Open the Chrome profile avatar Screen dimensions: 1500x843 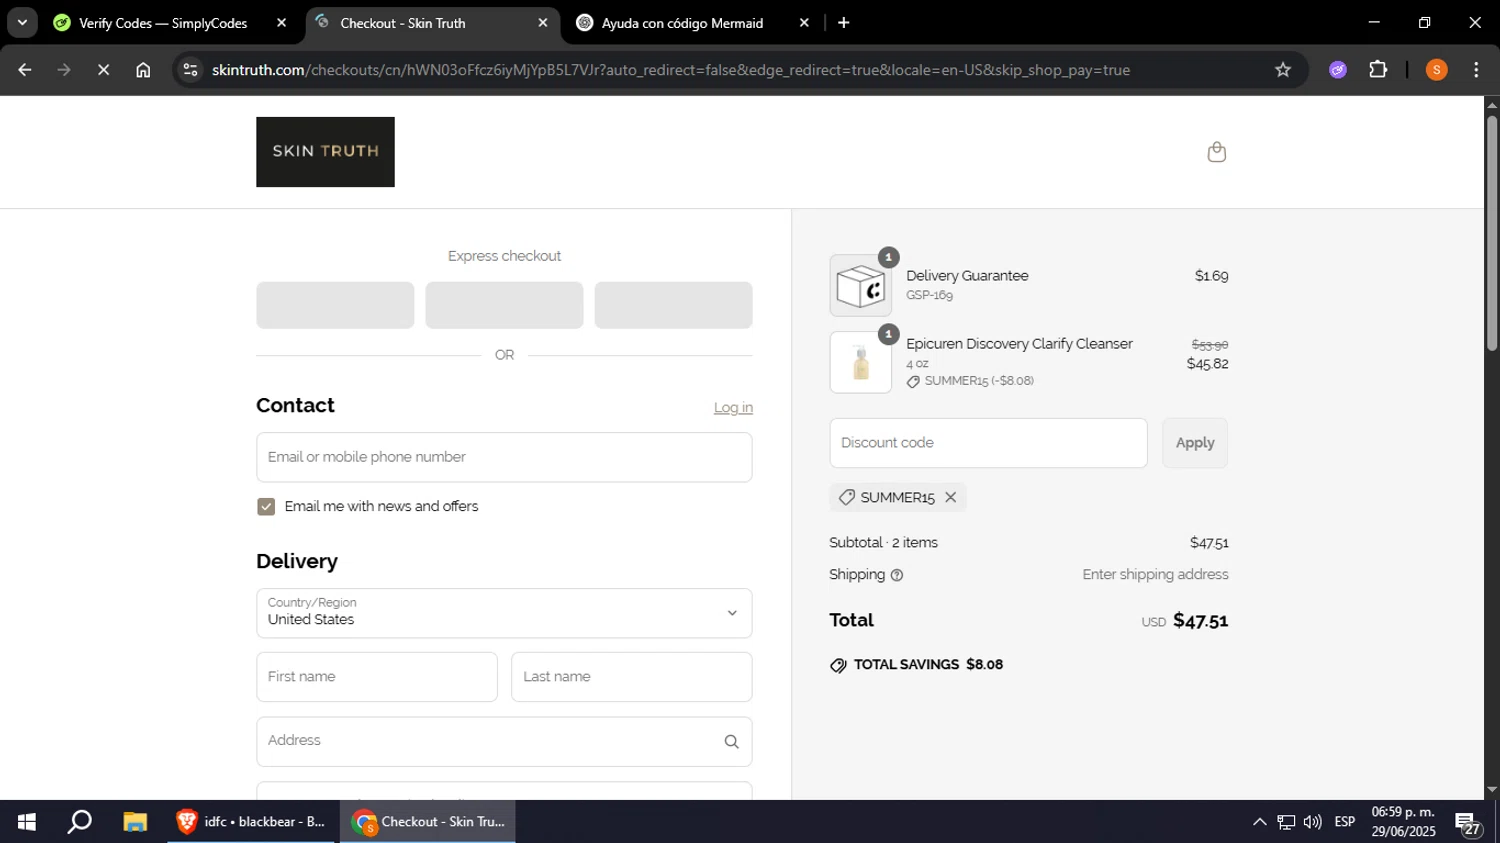click(1436, 70)
